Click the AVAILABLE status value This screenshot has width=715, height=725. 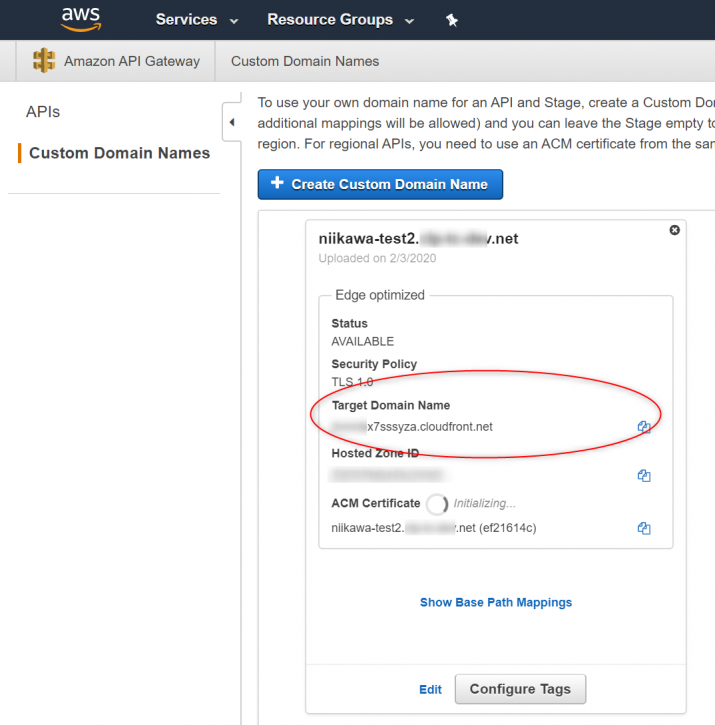pos(363,341)
